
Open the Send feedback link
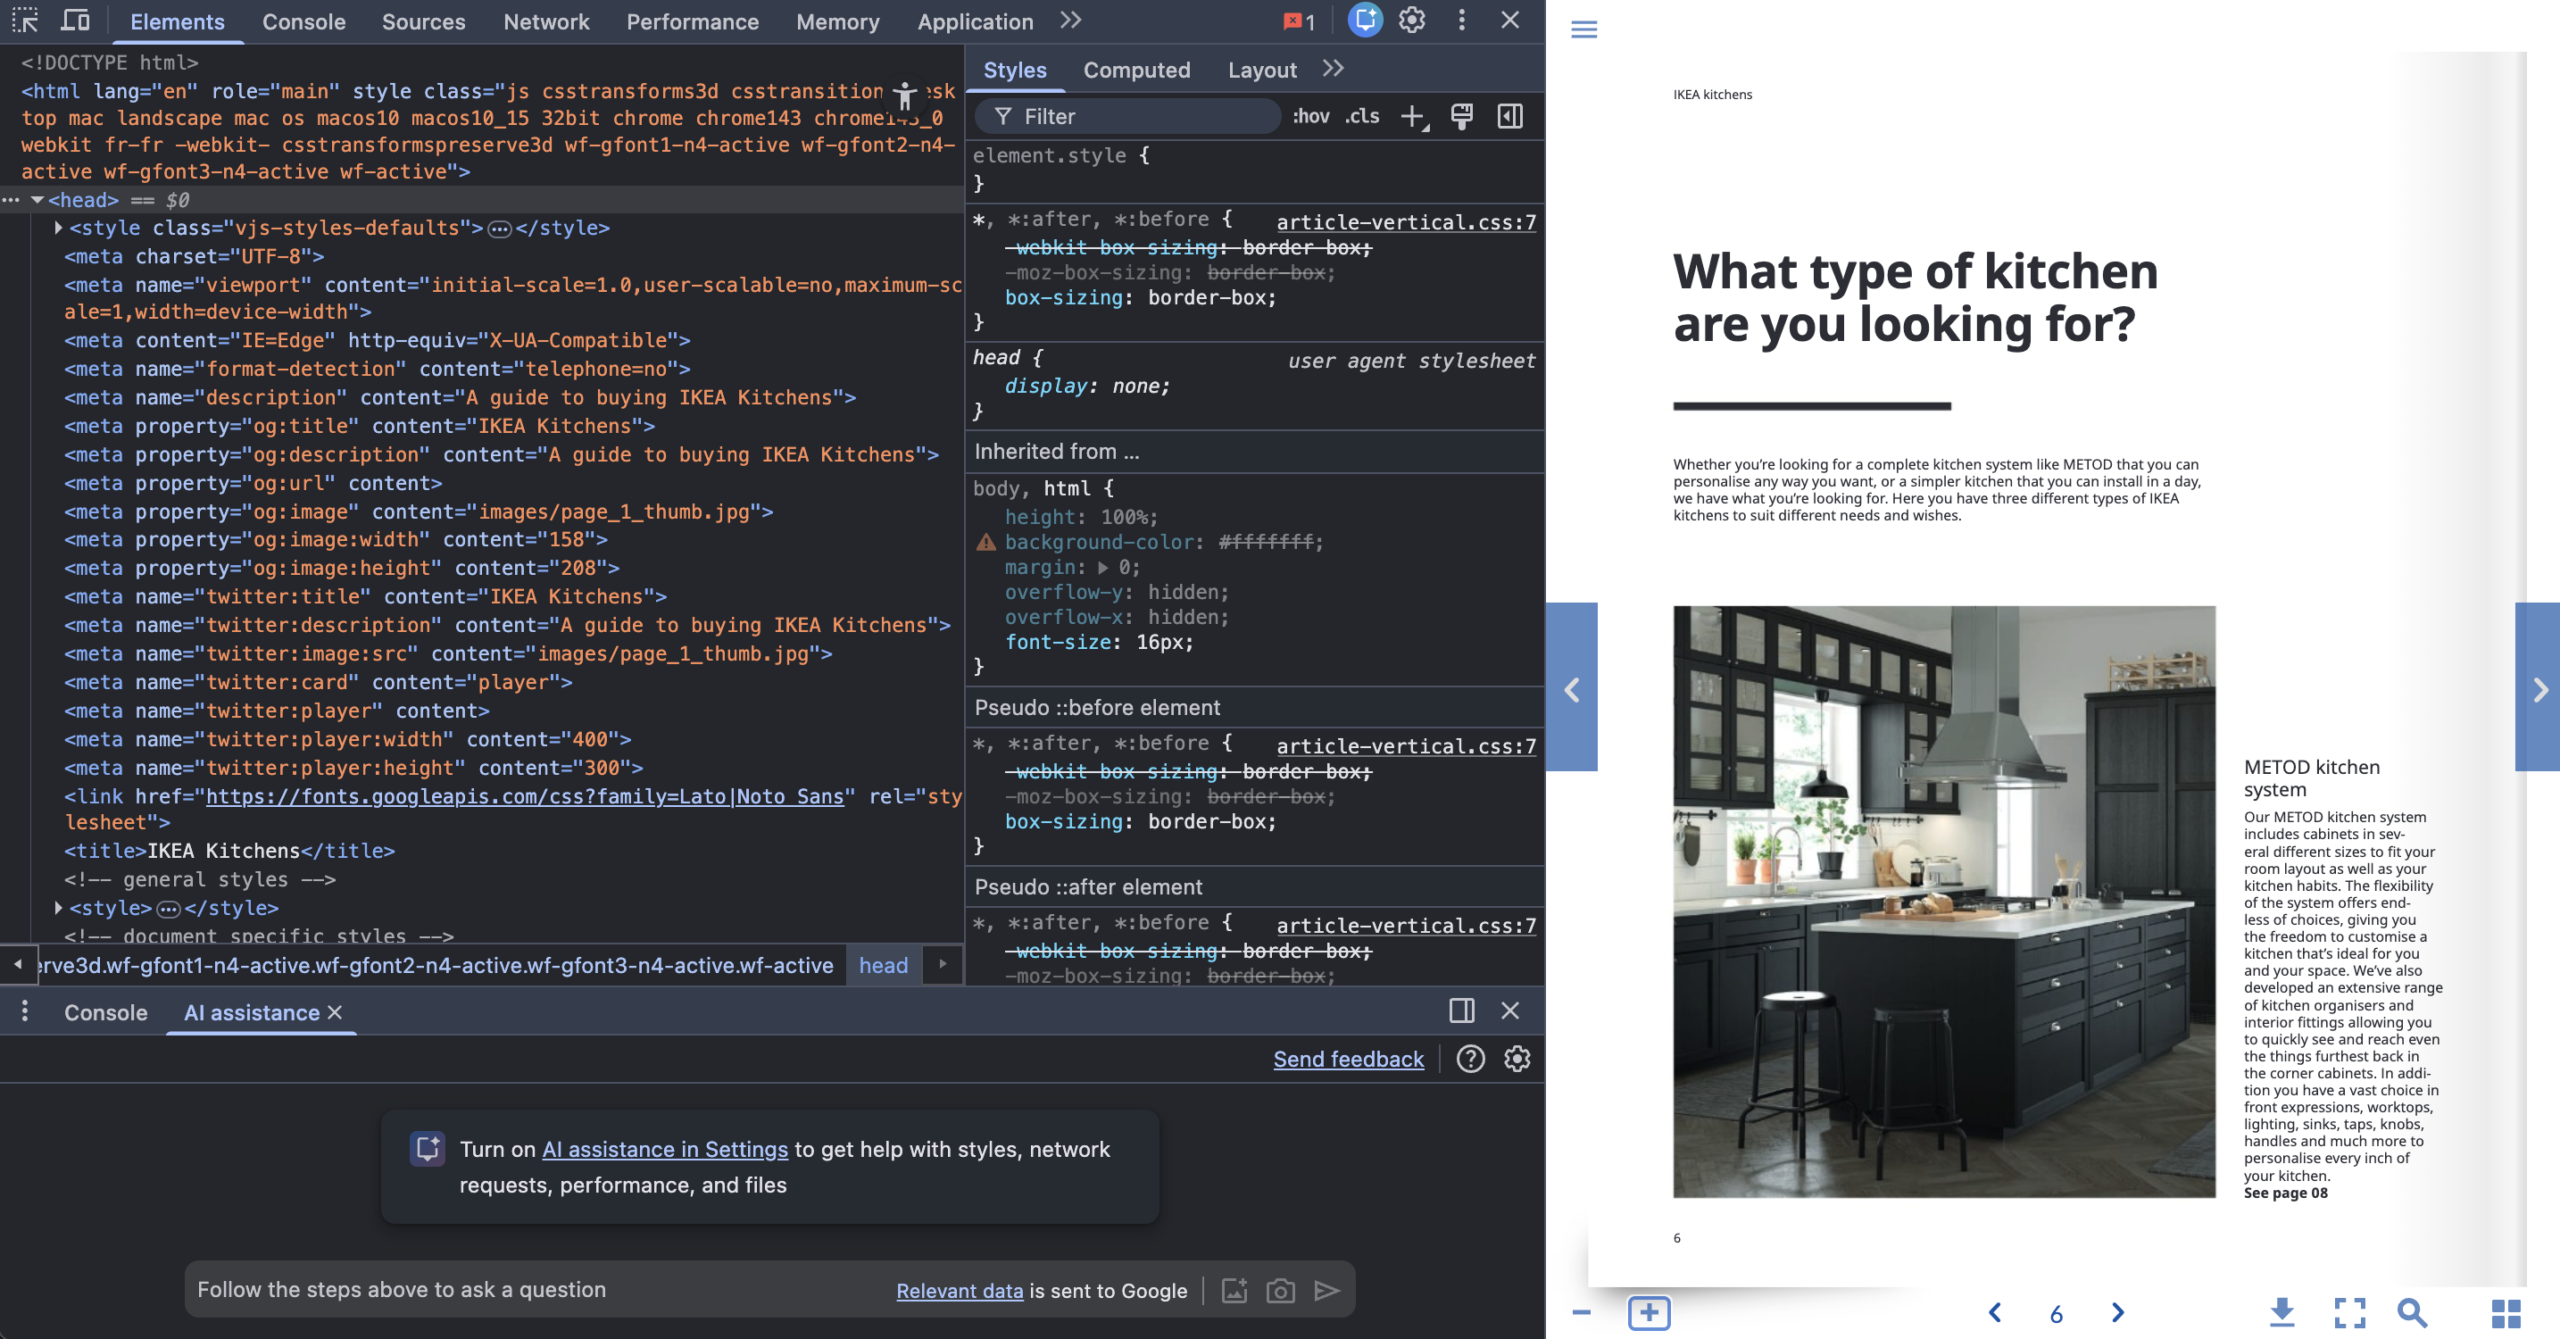[1347, 1059]
